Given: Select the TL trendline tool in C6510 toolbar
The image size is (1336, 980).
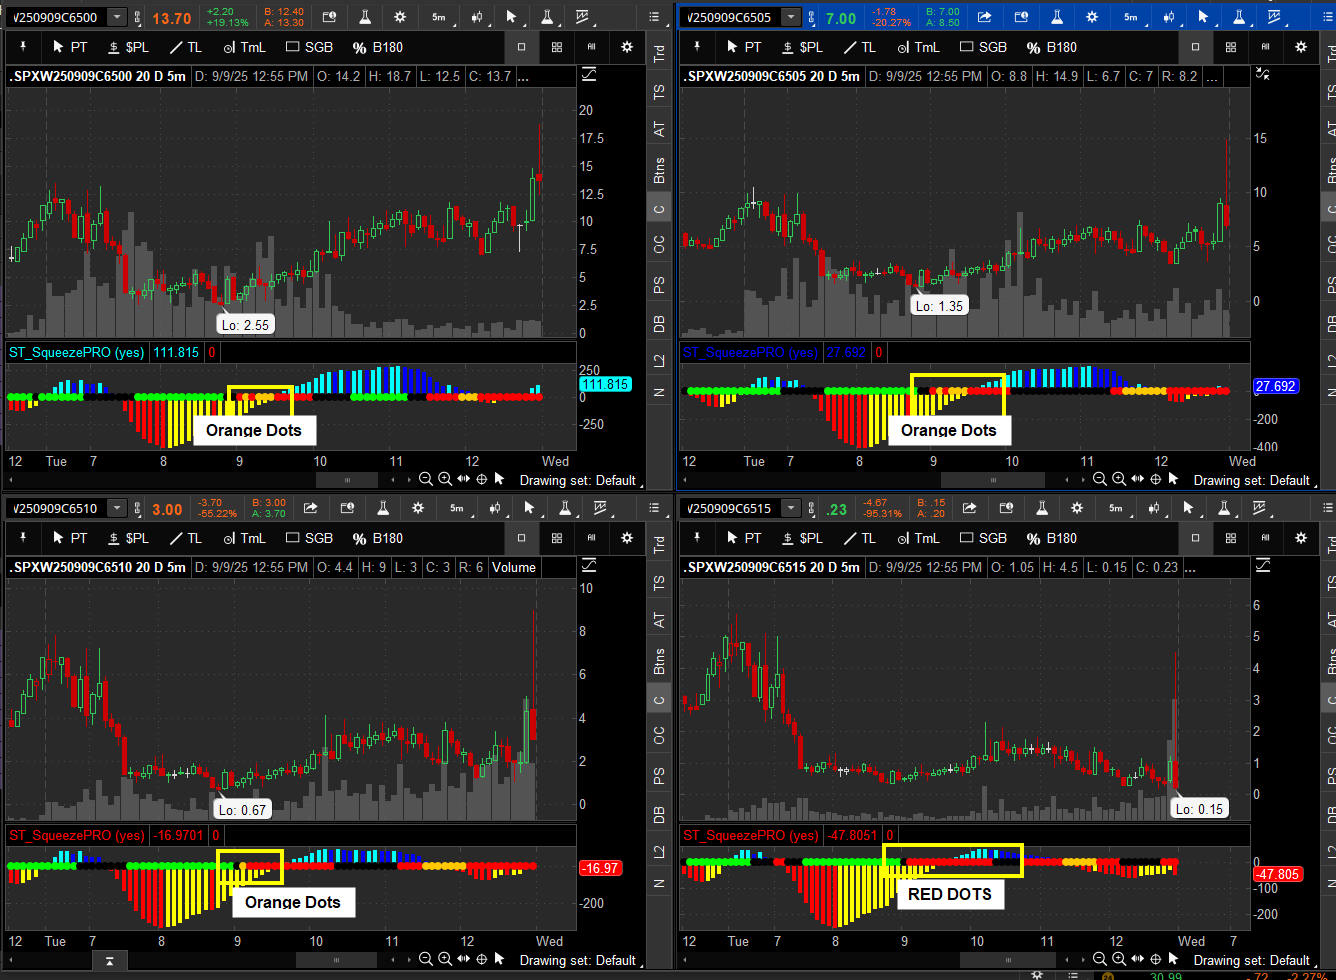Looking at the screenshot, I should (x=185, y=538).
